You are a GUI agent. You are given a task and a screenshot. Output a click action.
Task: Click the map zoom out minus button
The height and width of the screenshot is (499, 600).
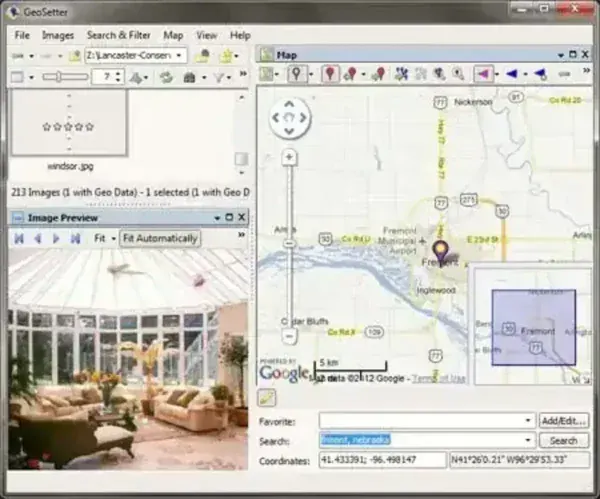coord(290,336)
